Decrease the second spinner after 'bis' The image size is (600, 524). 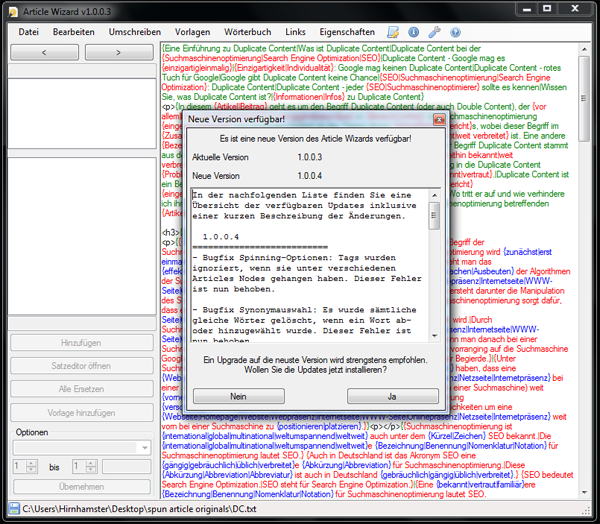pyautogui.click(x=91, y=470)
